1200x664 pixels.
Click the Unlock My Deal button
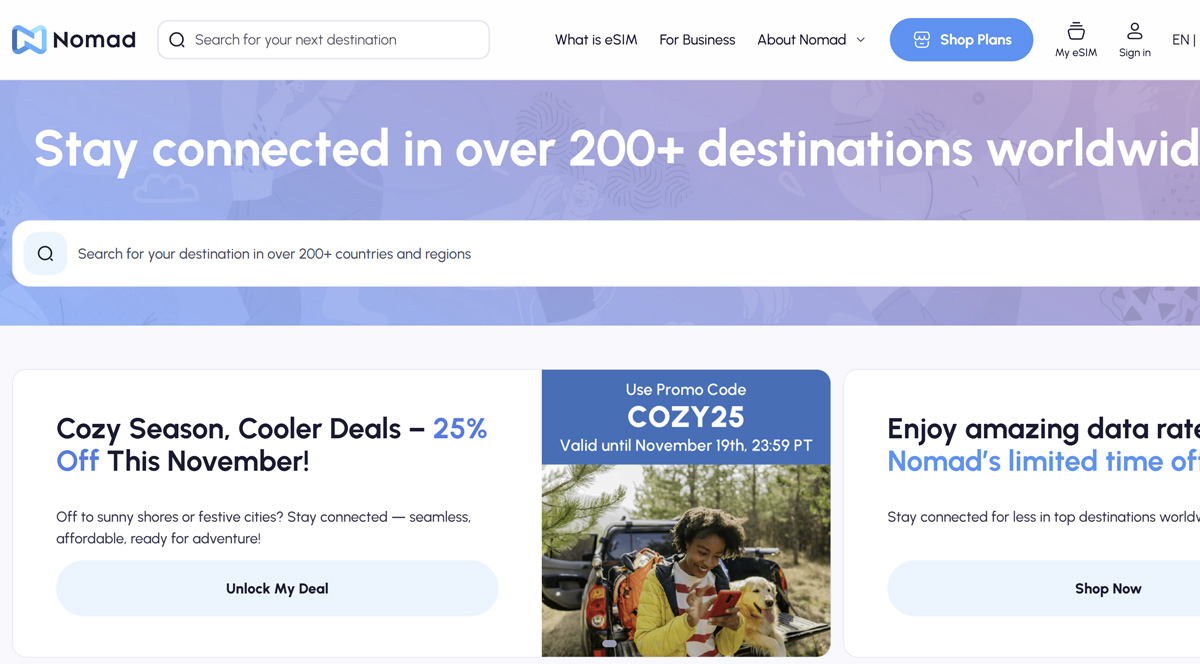(x=277, y=588)
